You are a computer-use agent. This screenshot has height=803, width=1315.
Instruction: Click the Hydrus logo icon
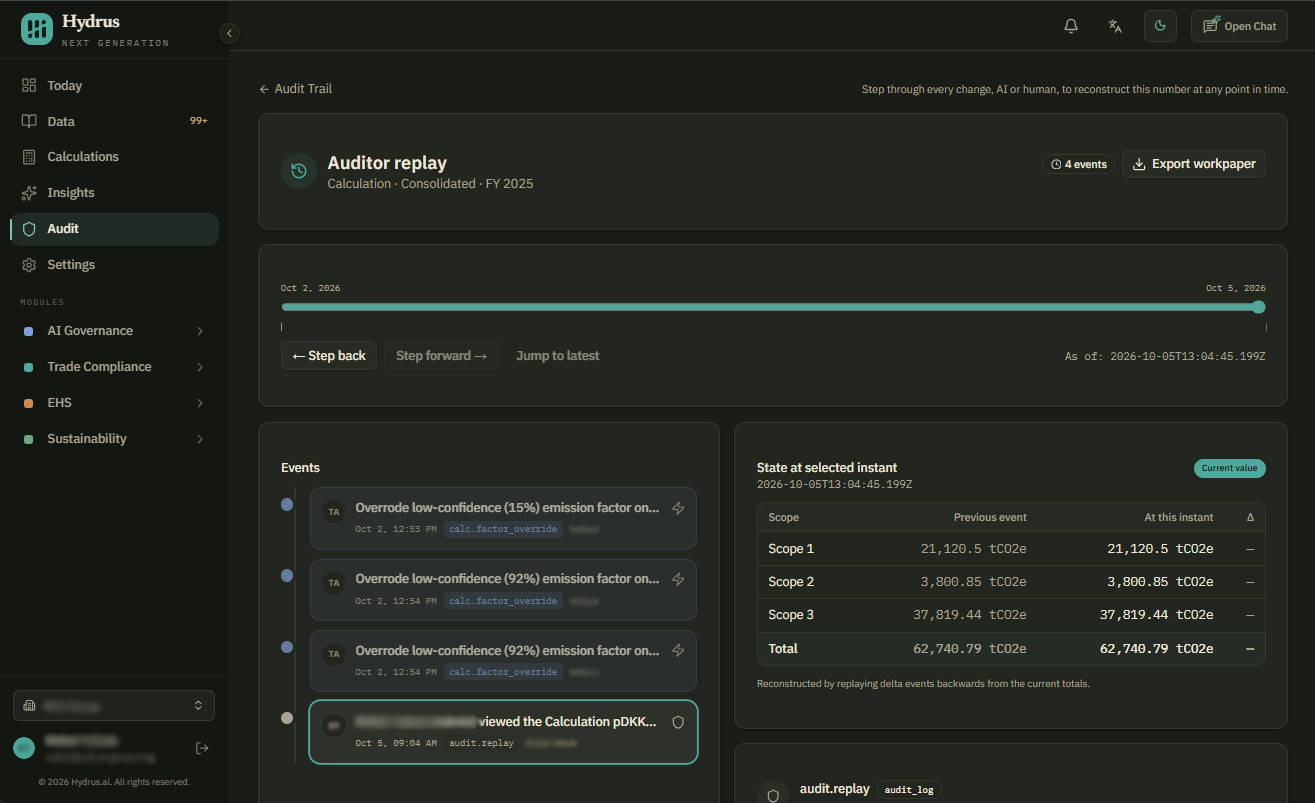click(x=37, y=29)
